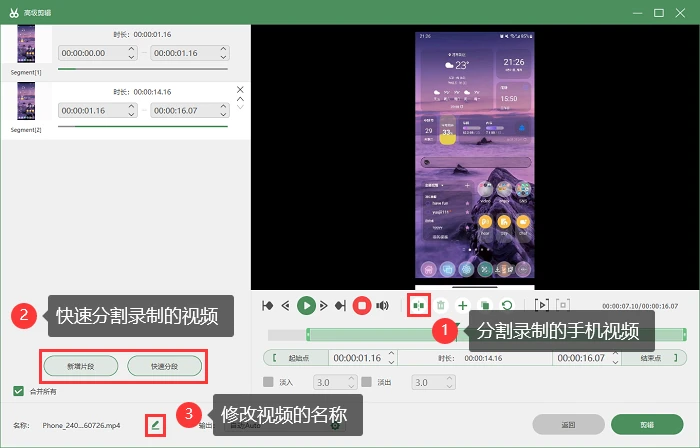Viewport: 700px width, 448px height.
Task: Select the Segment[1] thumbnail
Action: pos(26,44)
